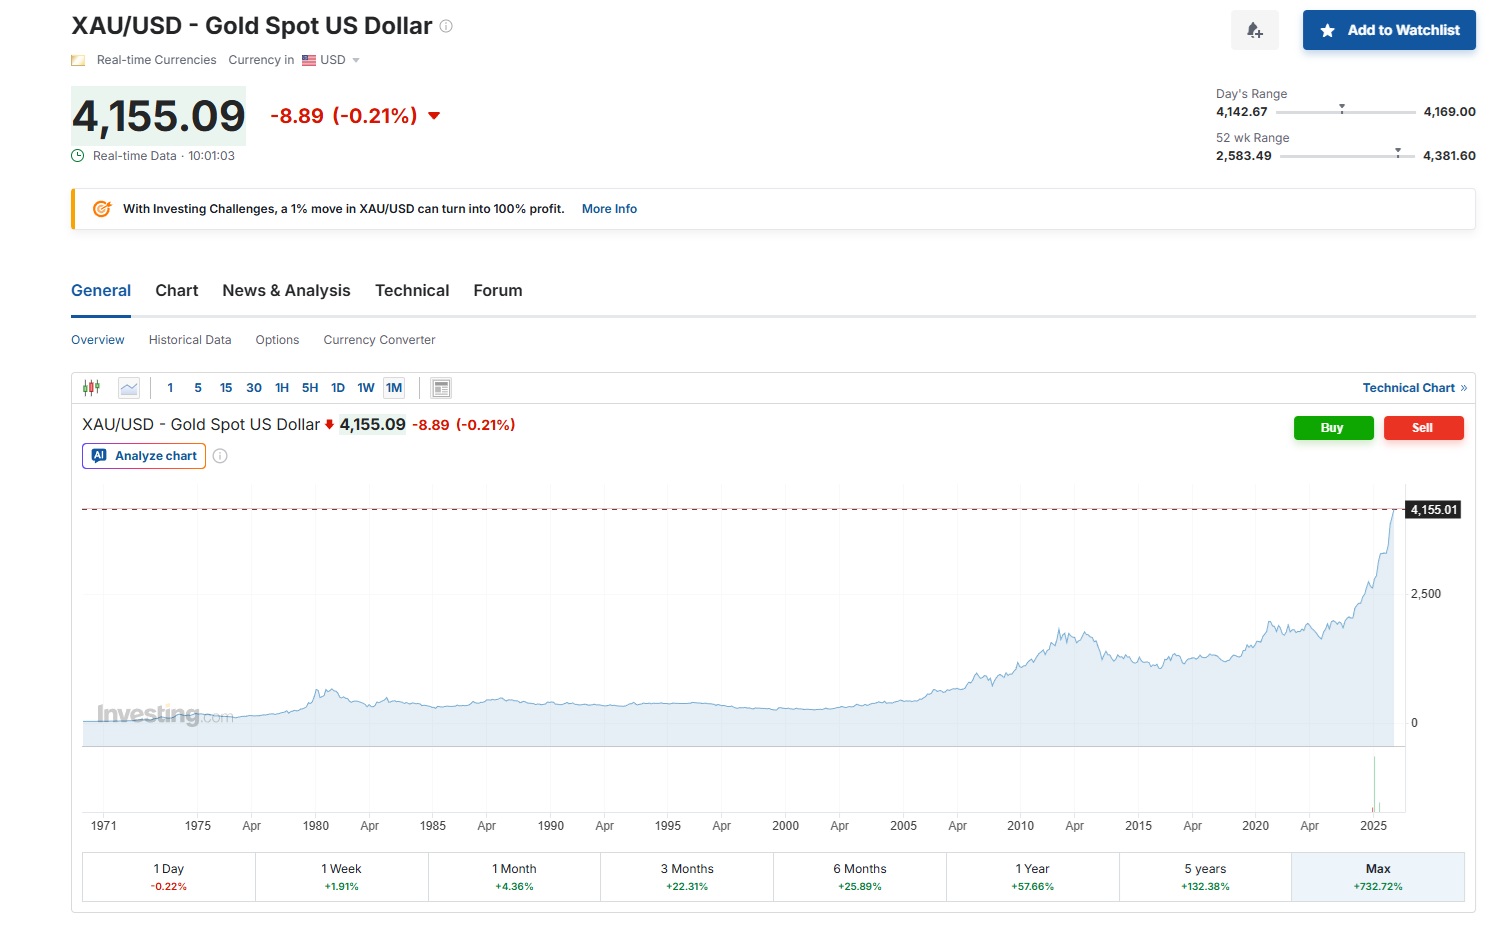The height and width of the screenshot is (937, 1493).
Task: Select the area chart type icon
Action: [129, 388]
